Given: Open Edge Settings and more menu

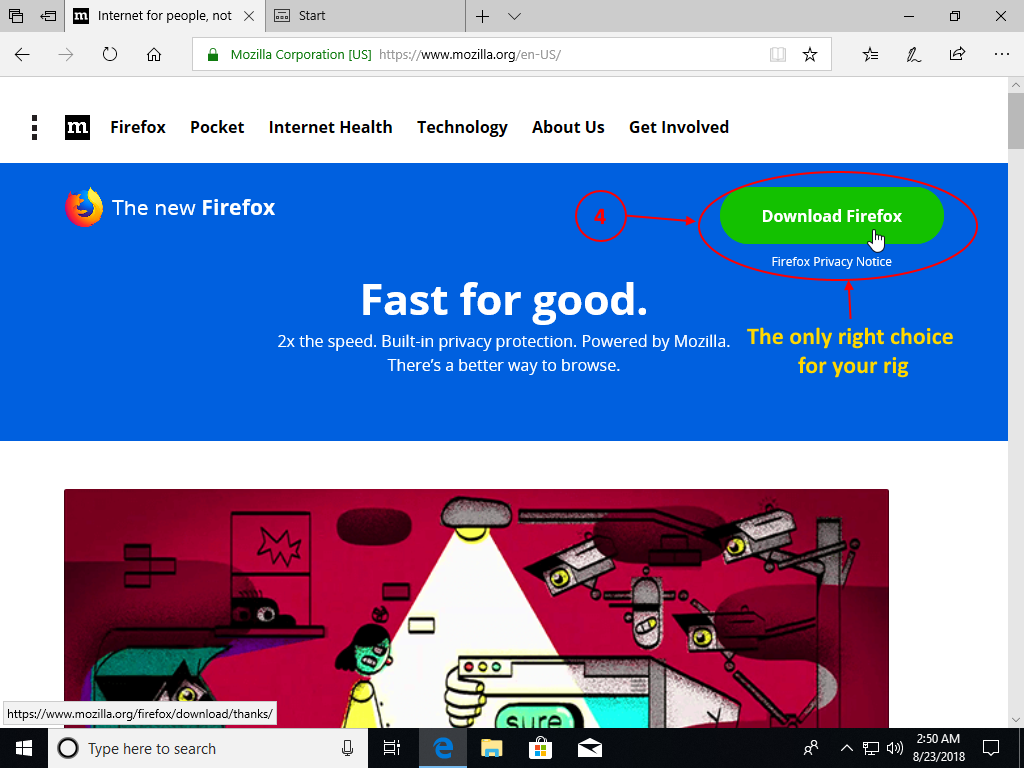Looking at the screenshot, I should click(1001, 54).
